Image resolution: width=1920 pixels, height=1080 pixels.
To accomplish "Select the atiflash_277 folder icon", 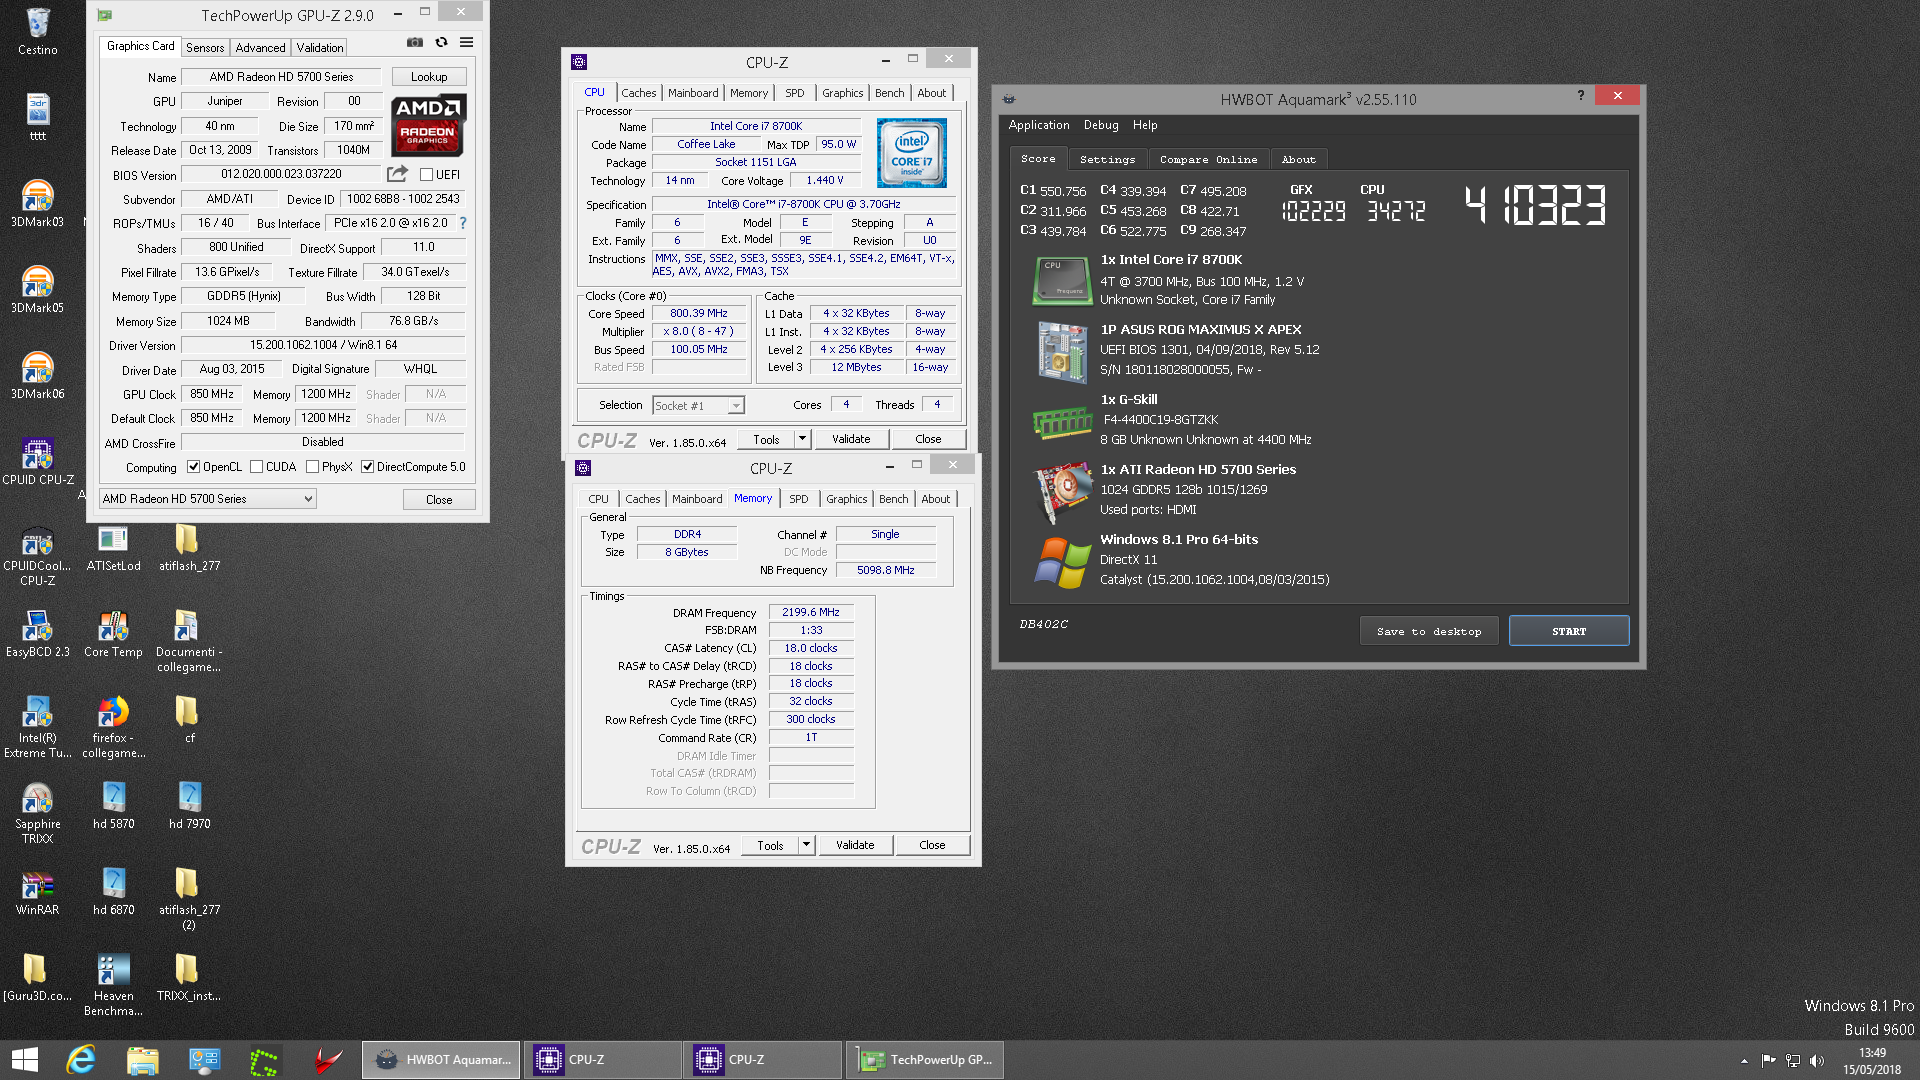I will click(189, 547).
